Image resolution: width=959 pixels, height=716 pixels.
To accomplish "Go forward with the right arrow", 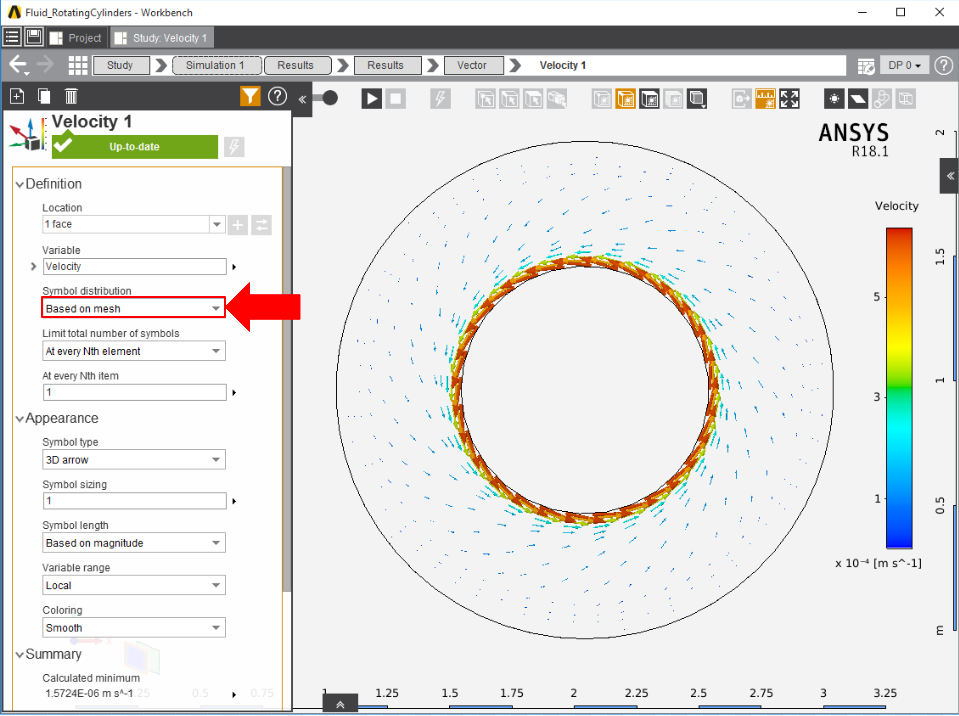I will [x=45, y=65].
